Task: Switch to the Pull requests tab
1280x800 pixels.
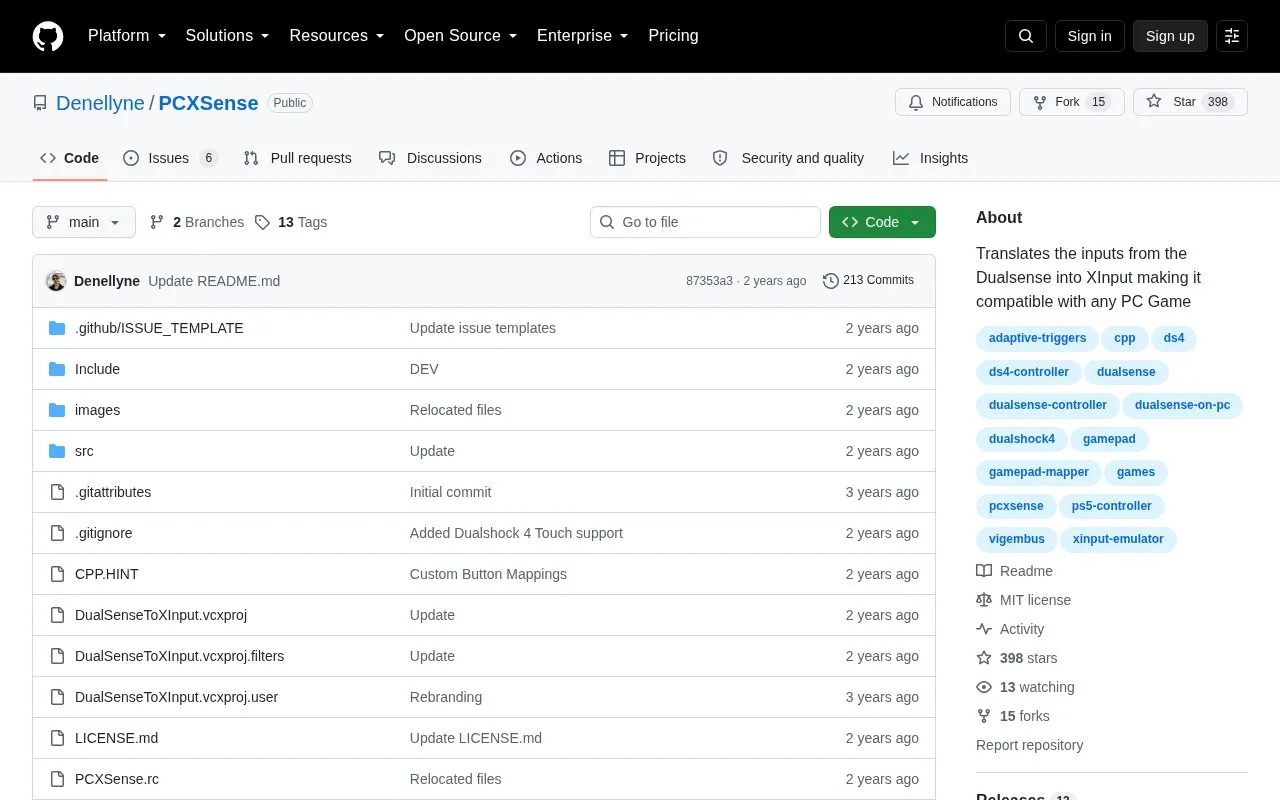Action: 298,158
